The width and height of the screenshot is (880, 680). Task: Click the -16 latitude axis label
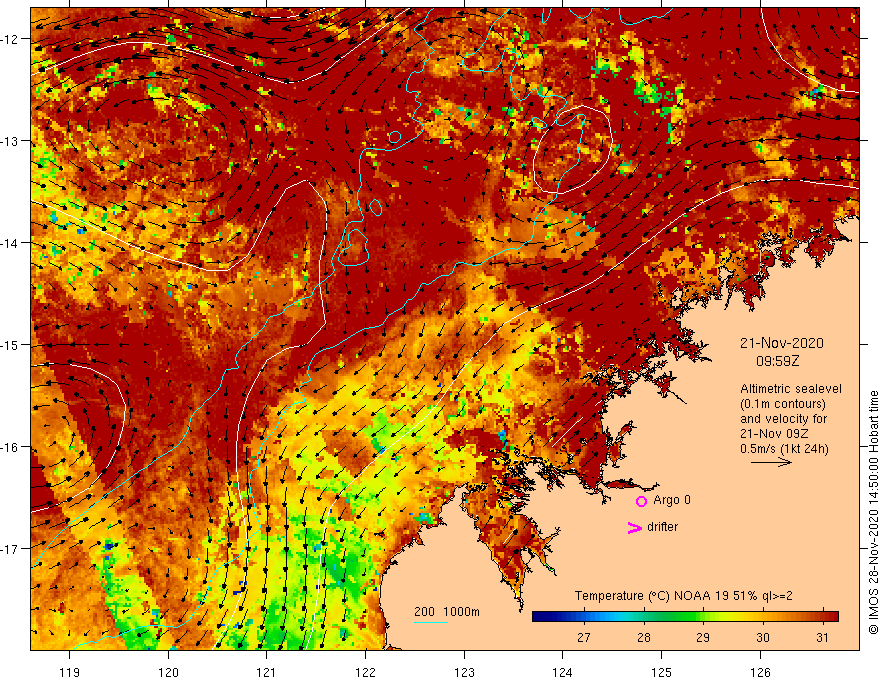(10, 447)
